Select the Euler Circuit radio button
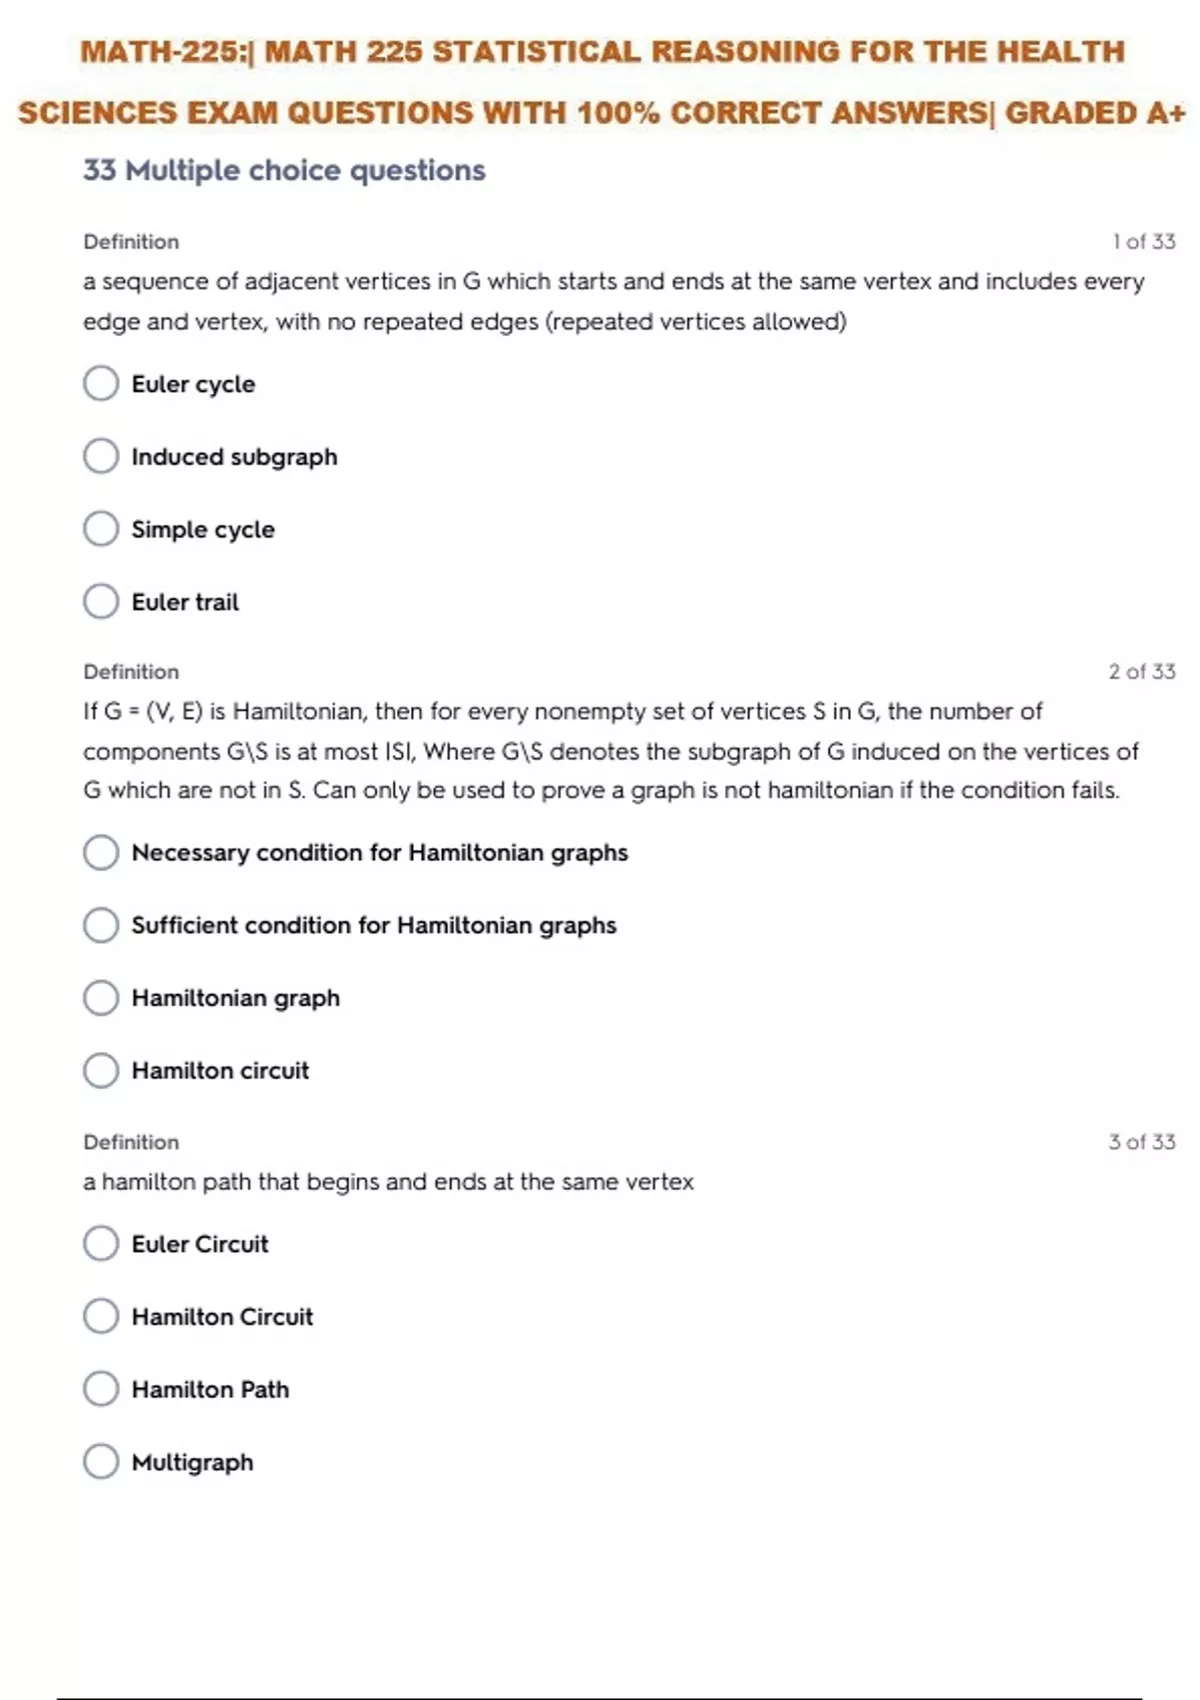 pos(101,1244)
